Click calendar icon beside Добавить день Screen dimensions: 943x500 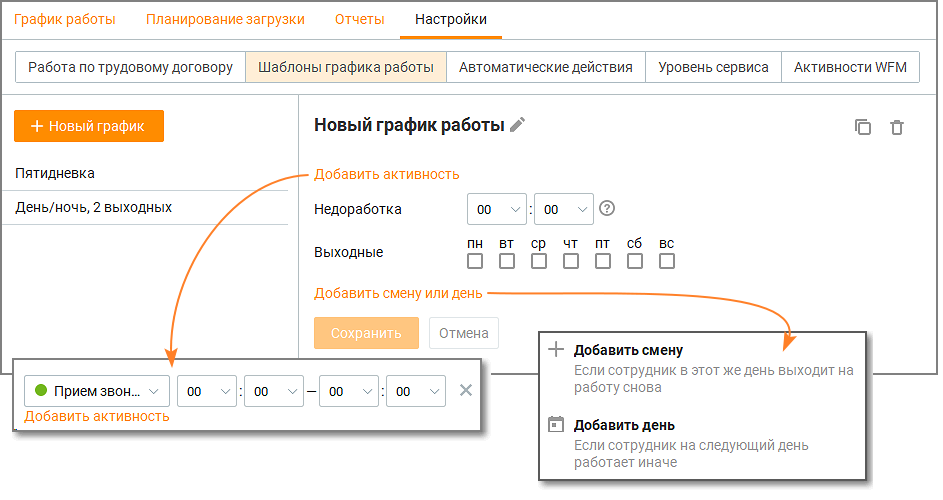[556, 424]
